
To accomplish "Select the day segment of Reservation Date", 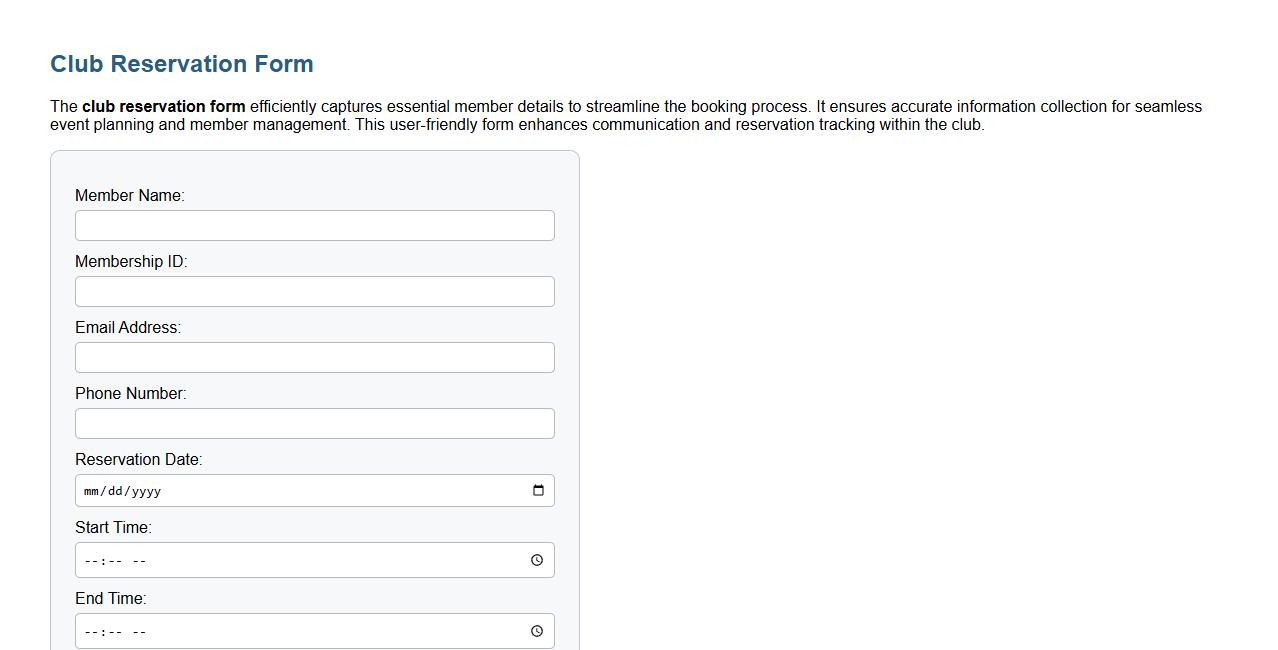I will click(117, 491).
